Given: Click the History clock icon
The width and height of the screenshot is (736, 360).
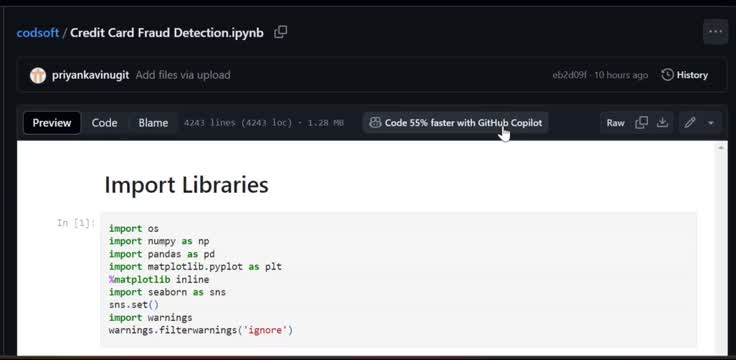Looking at the screenshot, I should [x=667, y=75].
